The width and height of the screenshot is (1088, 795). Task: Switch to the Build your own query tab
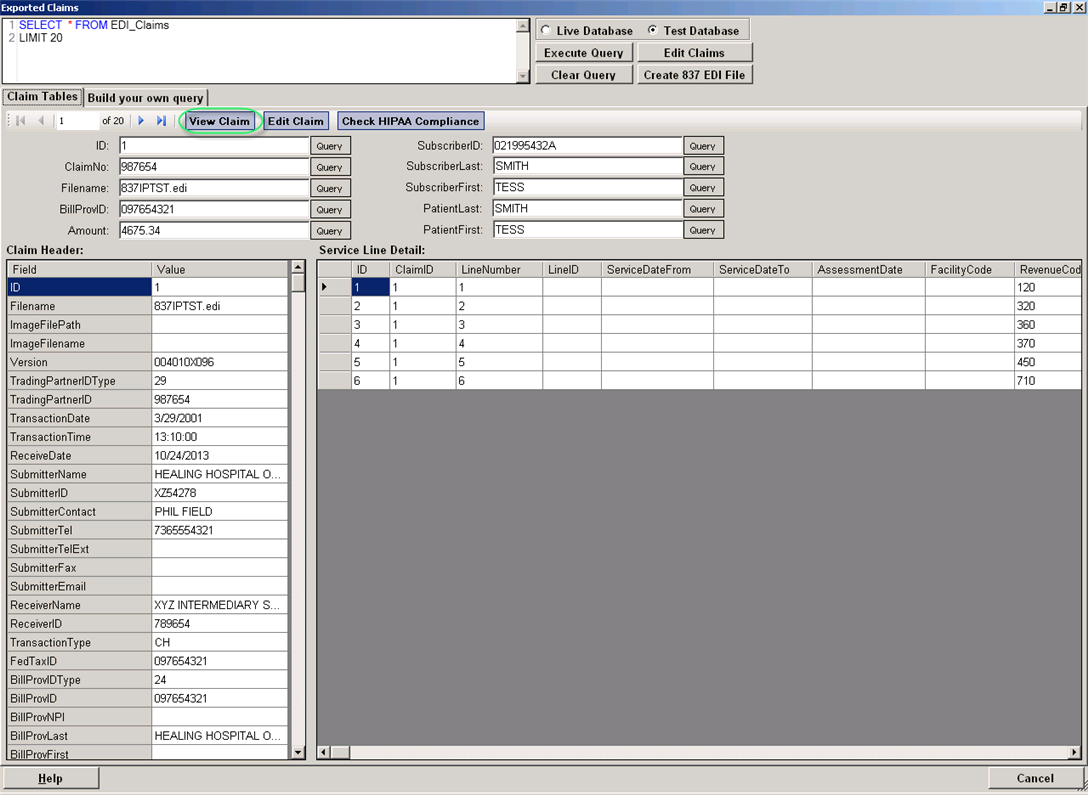(x=145, y=98)
